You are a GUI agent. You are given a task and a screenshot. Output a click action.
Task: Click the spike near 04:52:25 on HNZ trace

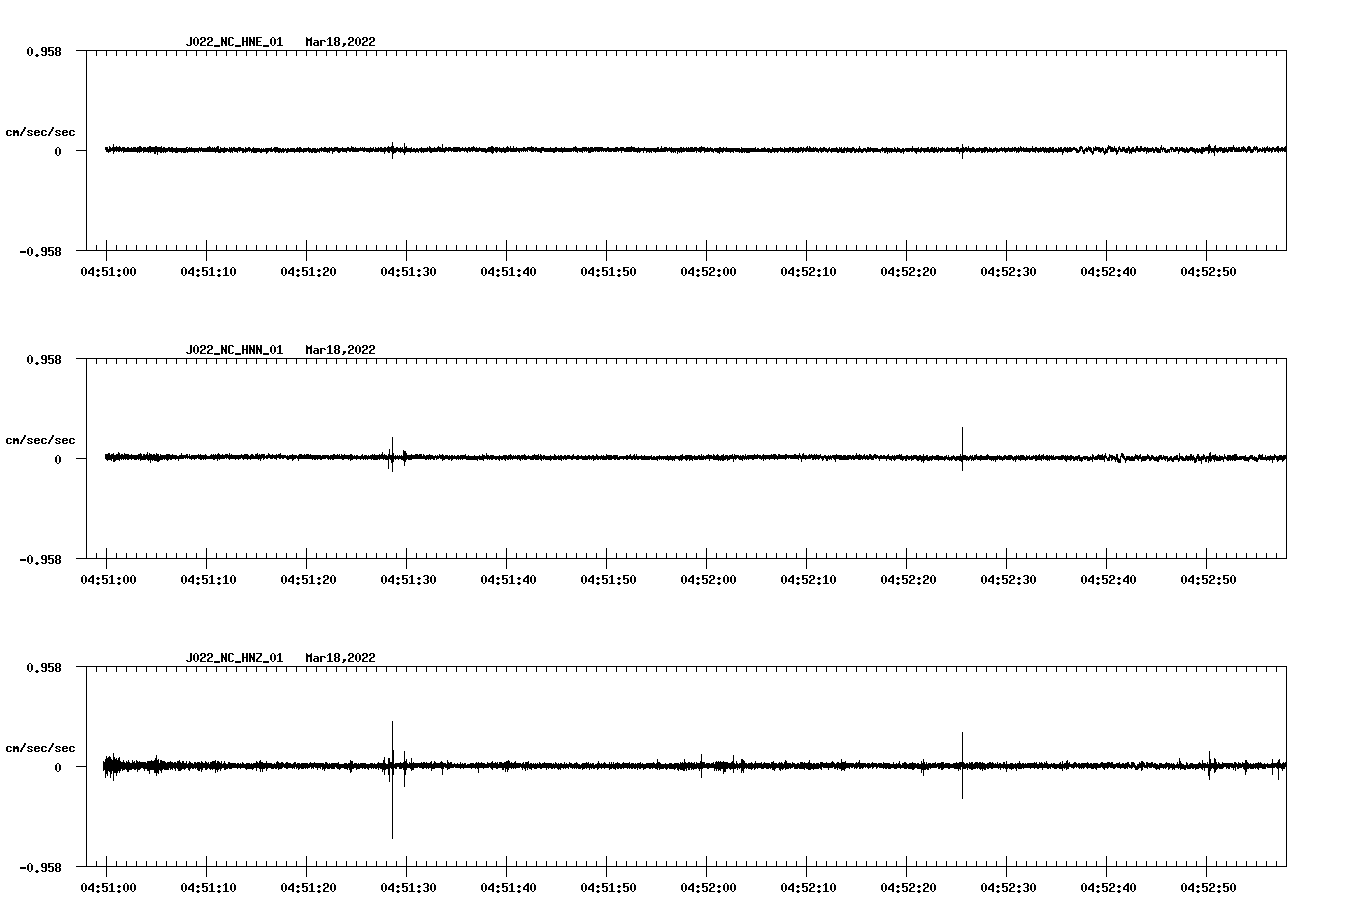pyautogui.click(x=962, y=765)
